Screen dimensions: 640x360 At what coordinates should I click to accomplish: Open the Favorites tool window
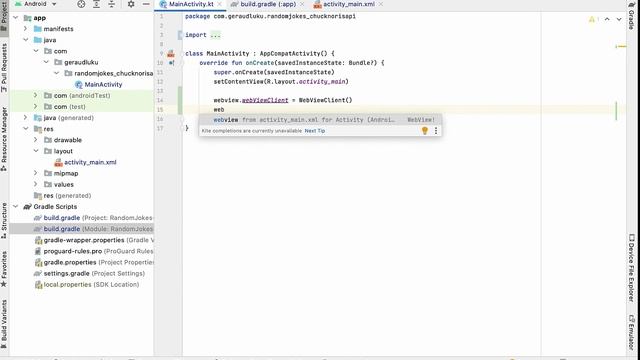4,269
